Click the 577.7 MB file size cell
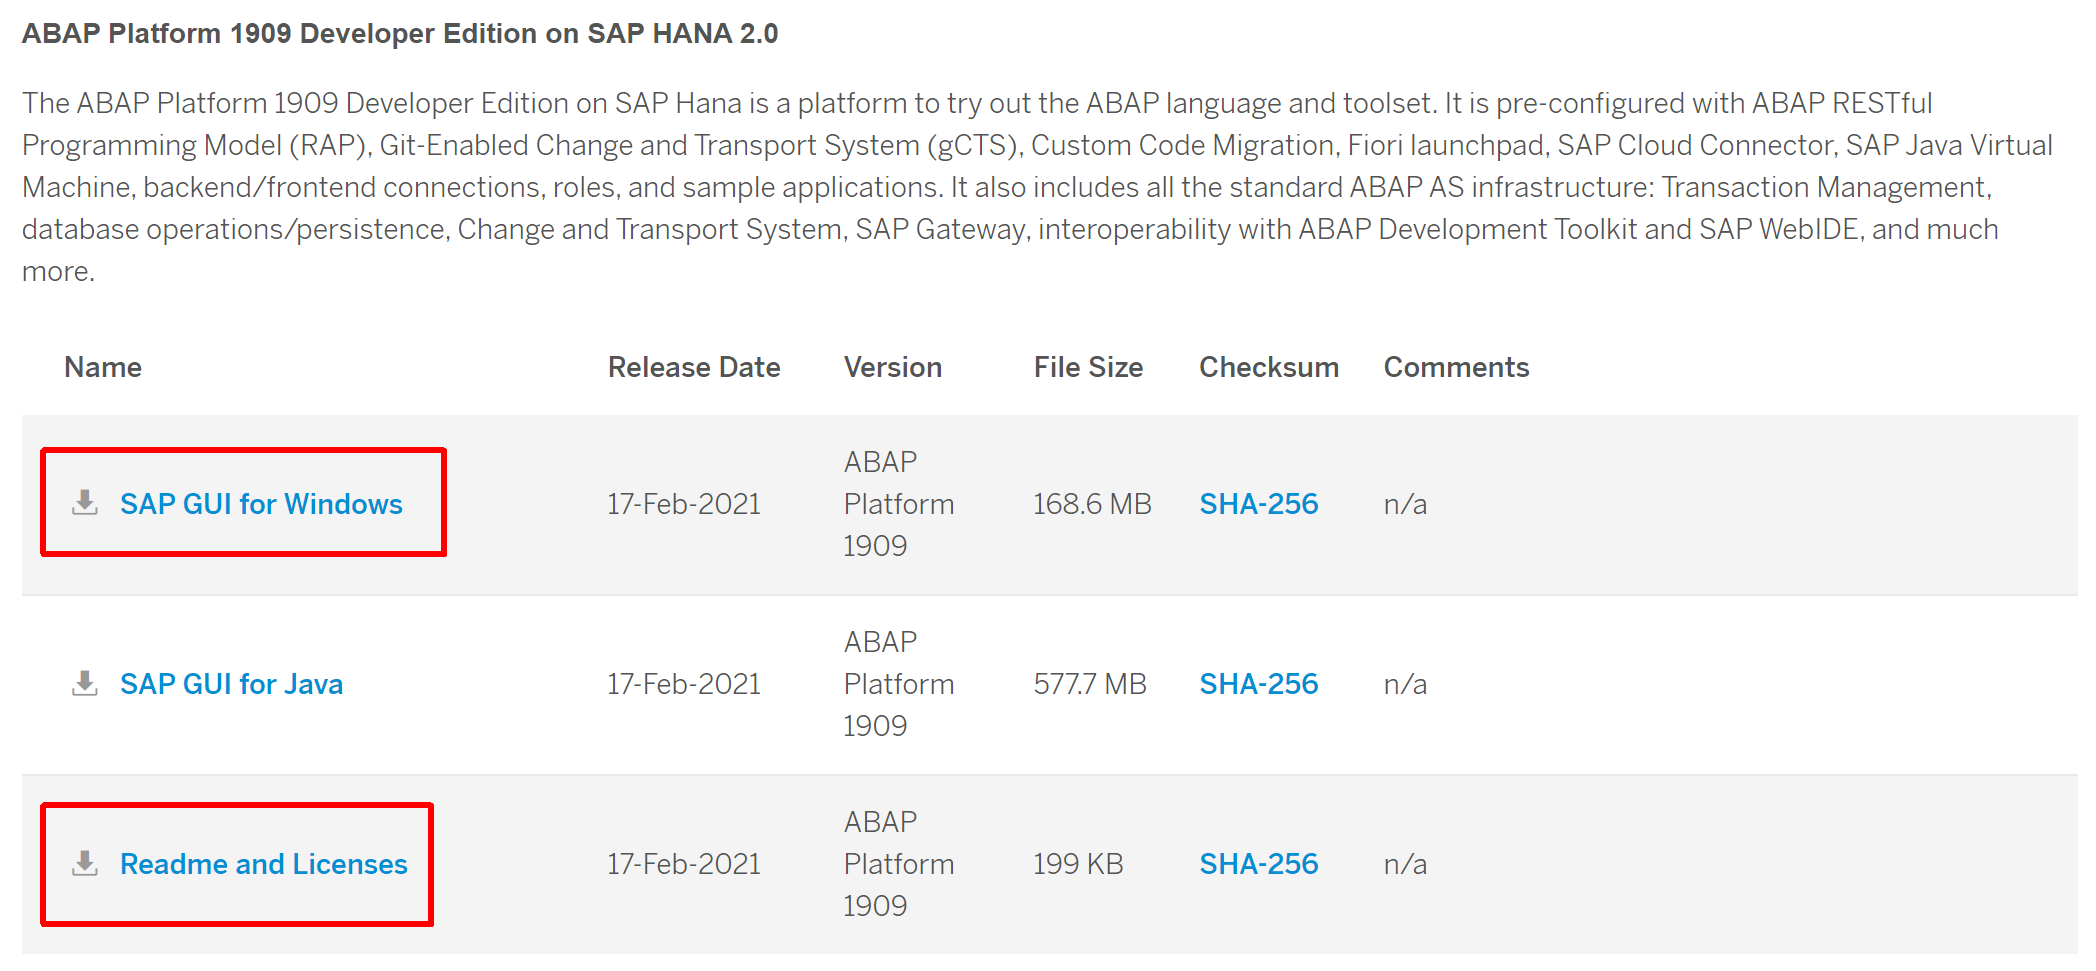Viewport: 2096px width, 971px height. (1090, 684)
